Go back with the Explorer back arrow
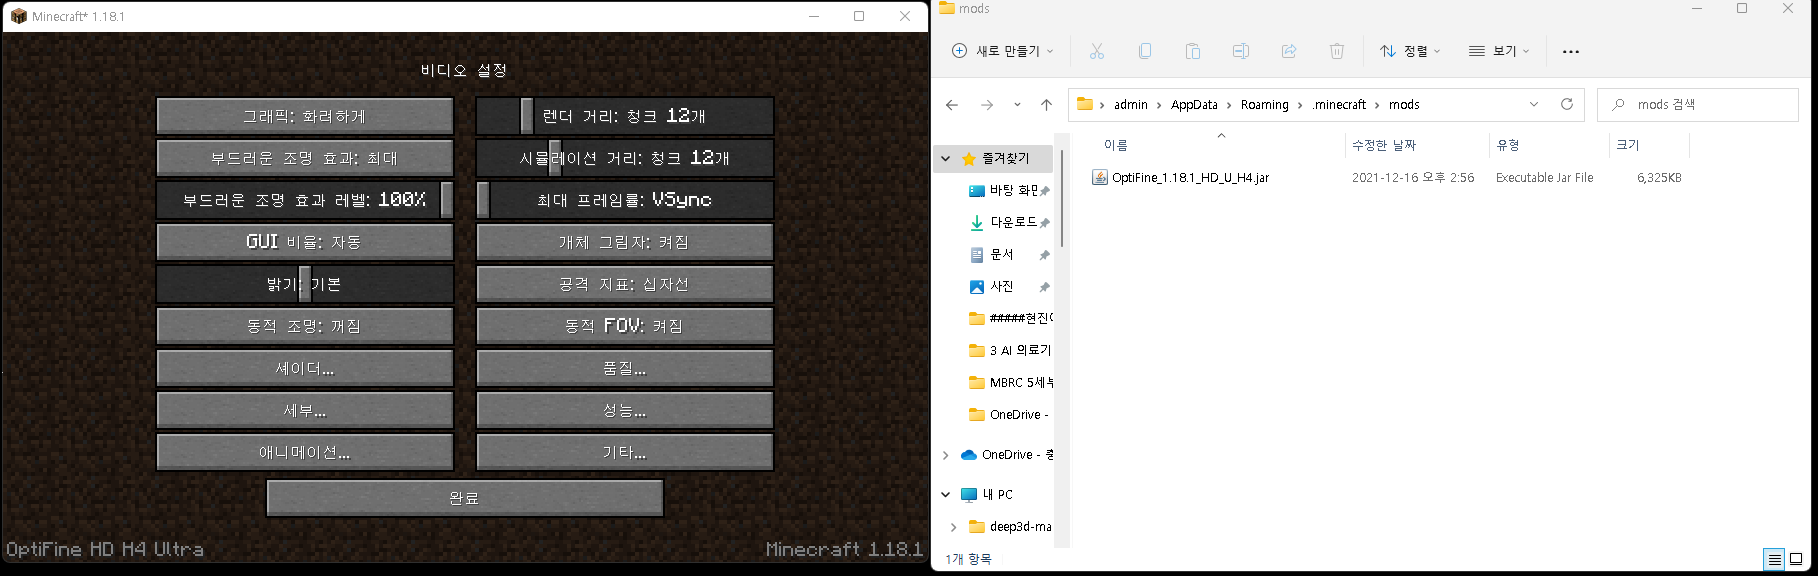This screenshot has height=576, width=1818. point(952,104)
